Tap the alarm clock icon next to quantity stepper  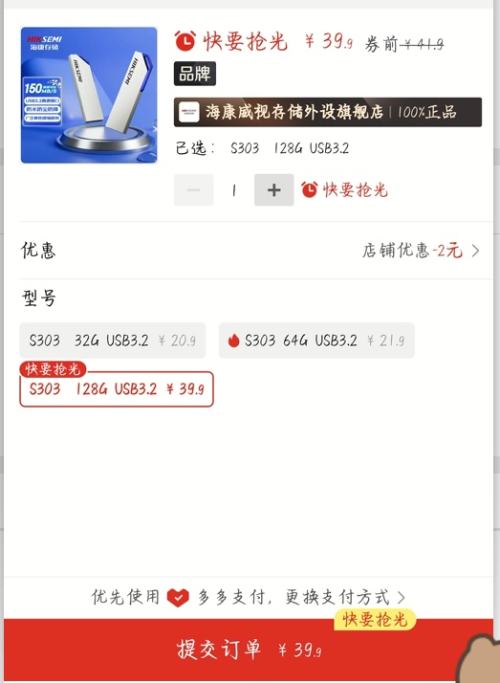pos(309,190)
